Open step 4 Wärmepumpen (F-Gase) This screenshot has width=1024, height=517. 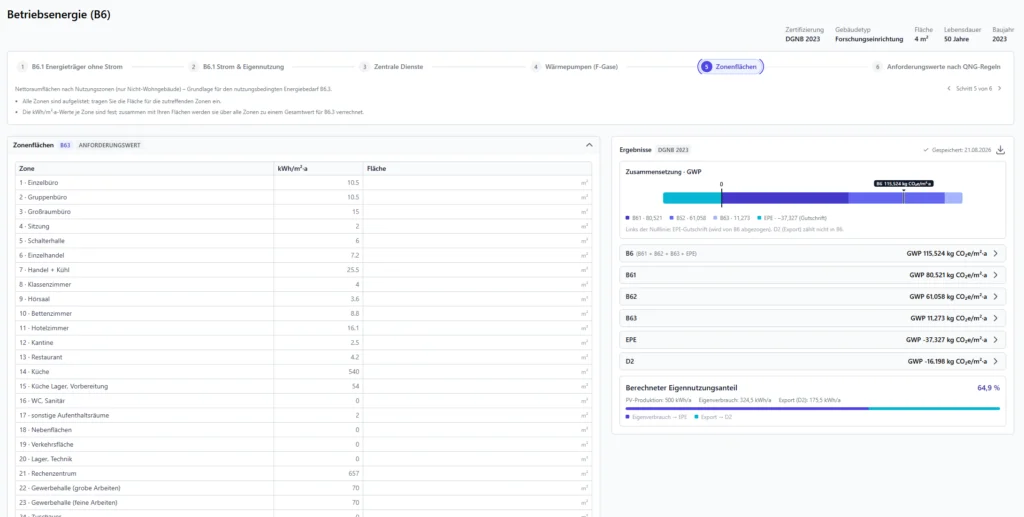click(575, 67)
